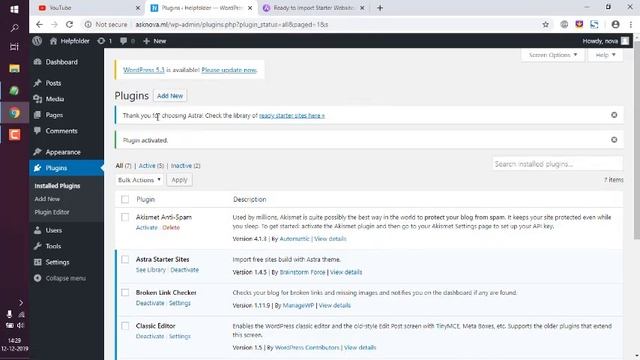Filter plugins by Active (5)
Screen dimensions: 640x360
point(151,166)
